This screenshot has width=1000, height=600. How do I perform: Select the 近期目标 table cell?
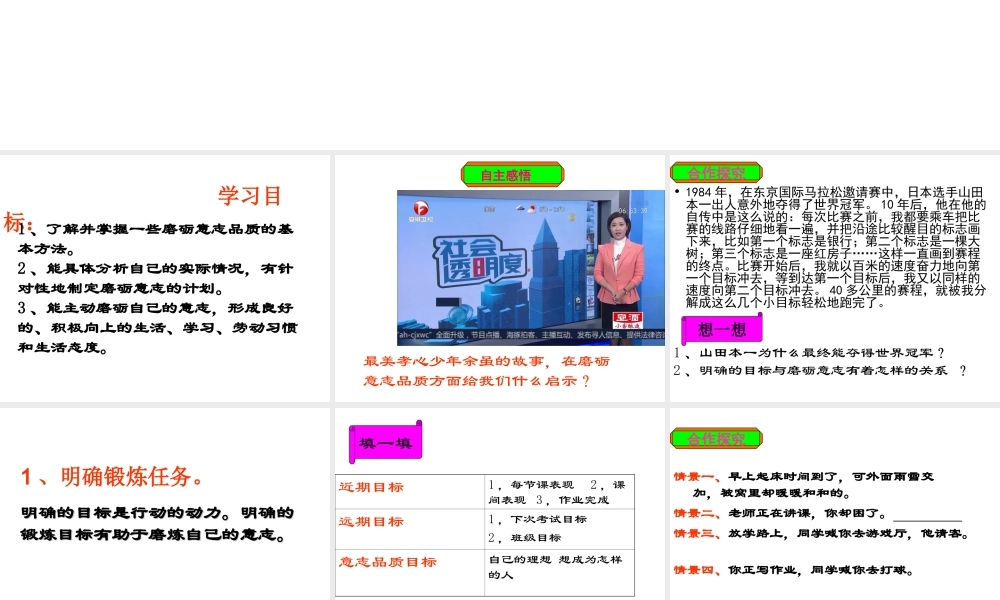click(410, 492)
